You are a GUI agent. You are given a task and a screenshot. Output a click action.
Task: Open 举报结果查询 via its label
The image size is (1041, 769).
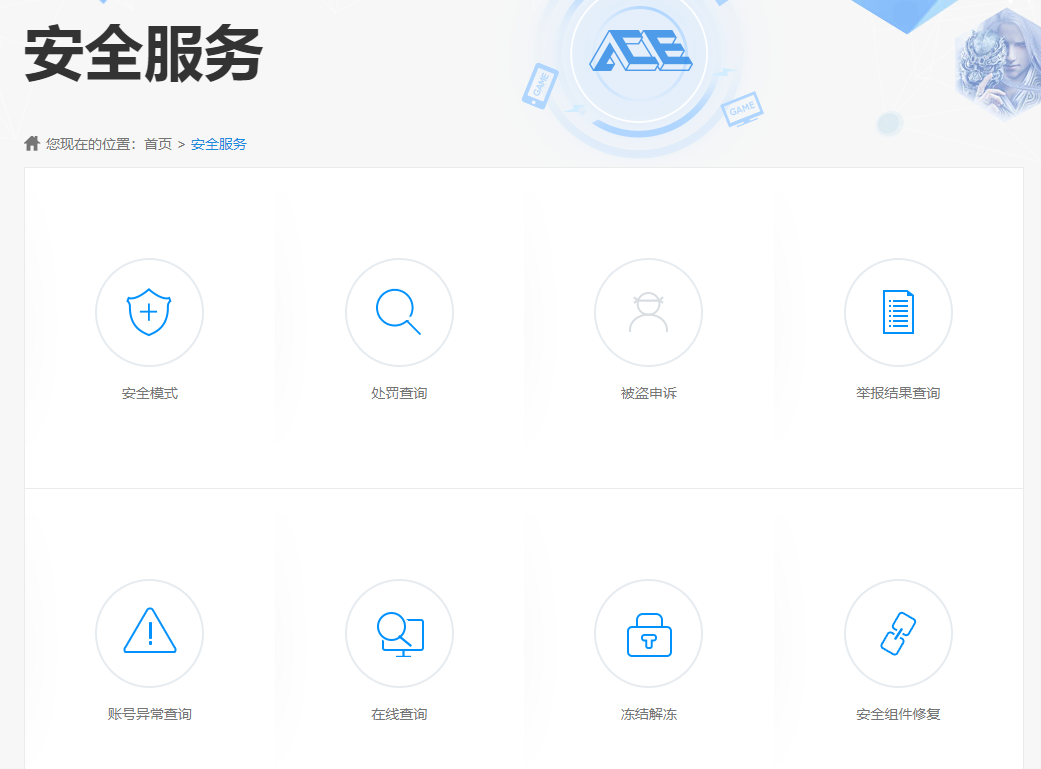898,392
